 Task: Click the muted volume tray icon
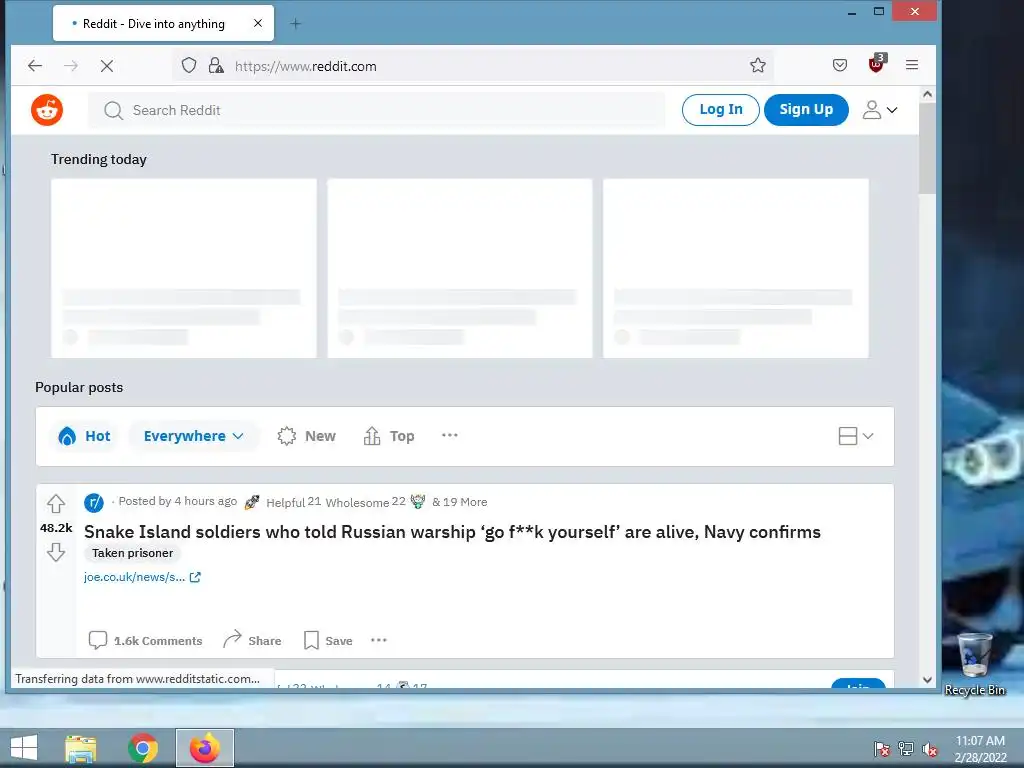930,749
